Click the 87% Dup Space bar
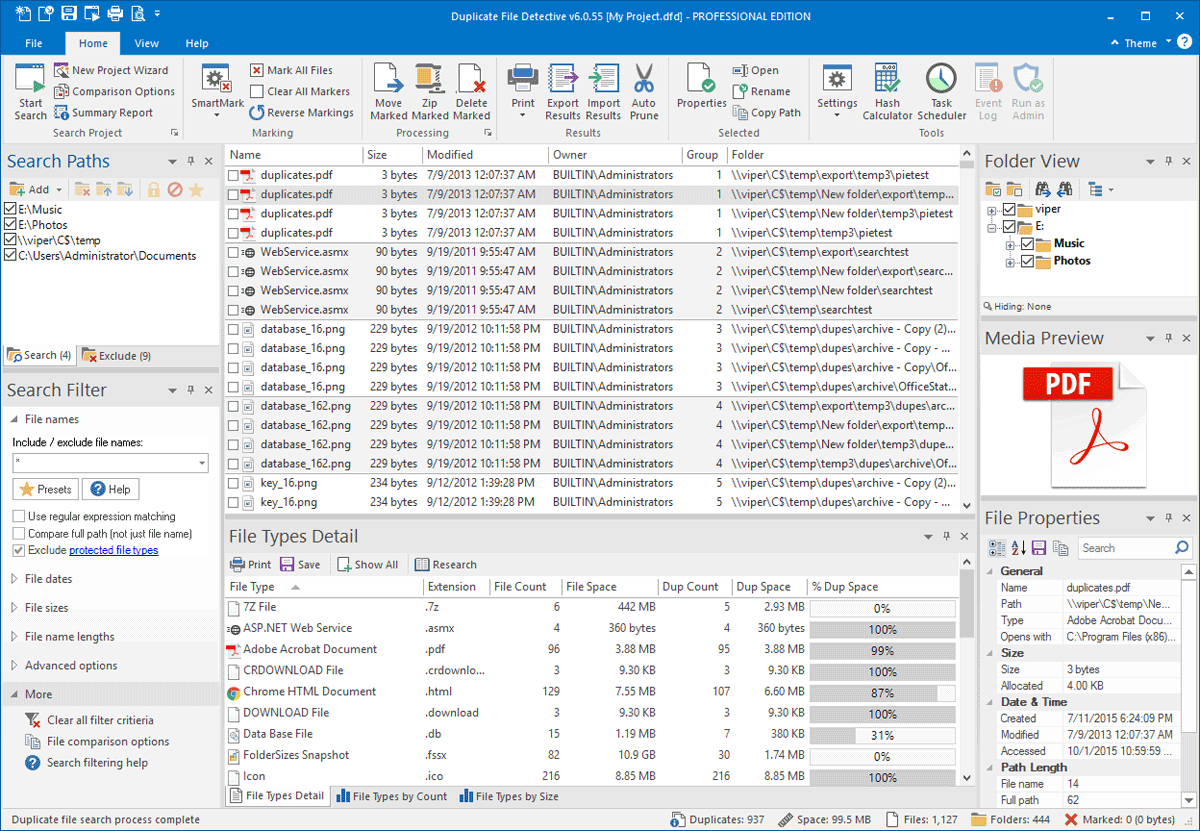Image resolution: width=1200 pixels, height=831 pixels. click(x=882, y=692)
